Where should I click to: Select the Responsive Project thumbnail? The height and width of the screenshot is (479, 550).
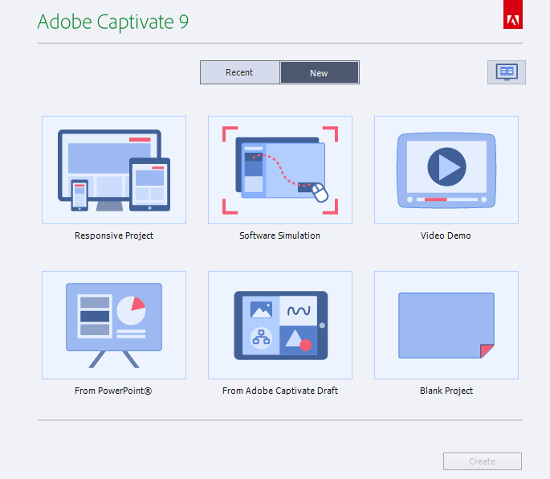tap(114, 170)
